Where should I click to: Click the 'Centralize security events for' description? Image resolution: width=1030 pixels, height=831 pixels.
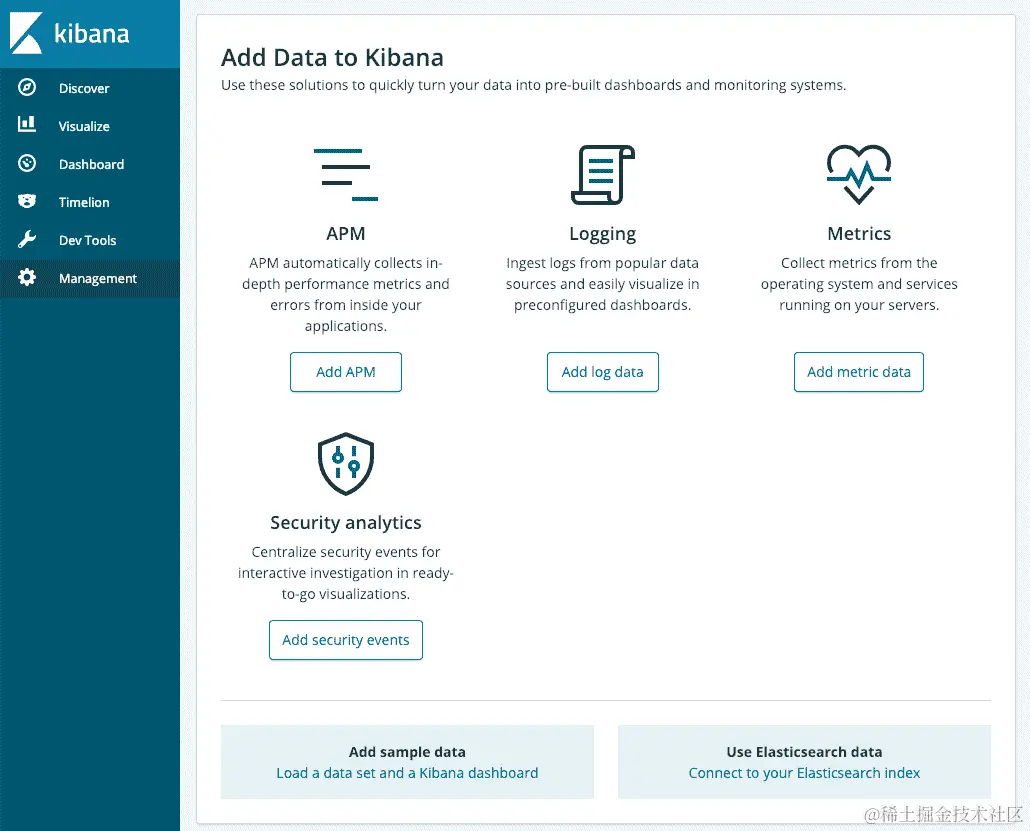[x=346, y=573]
